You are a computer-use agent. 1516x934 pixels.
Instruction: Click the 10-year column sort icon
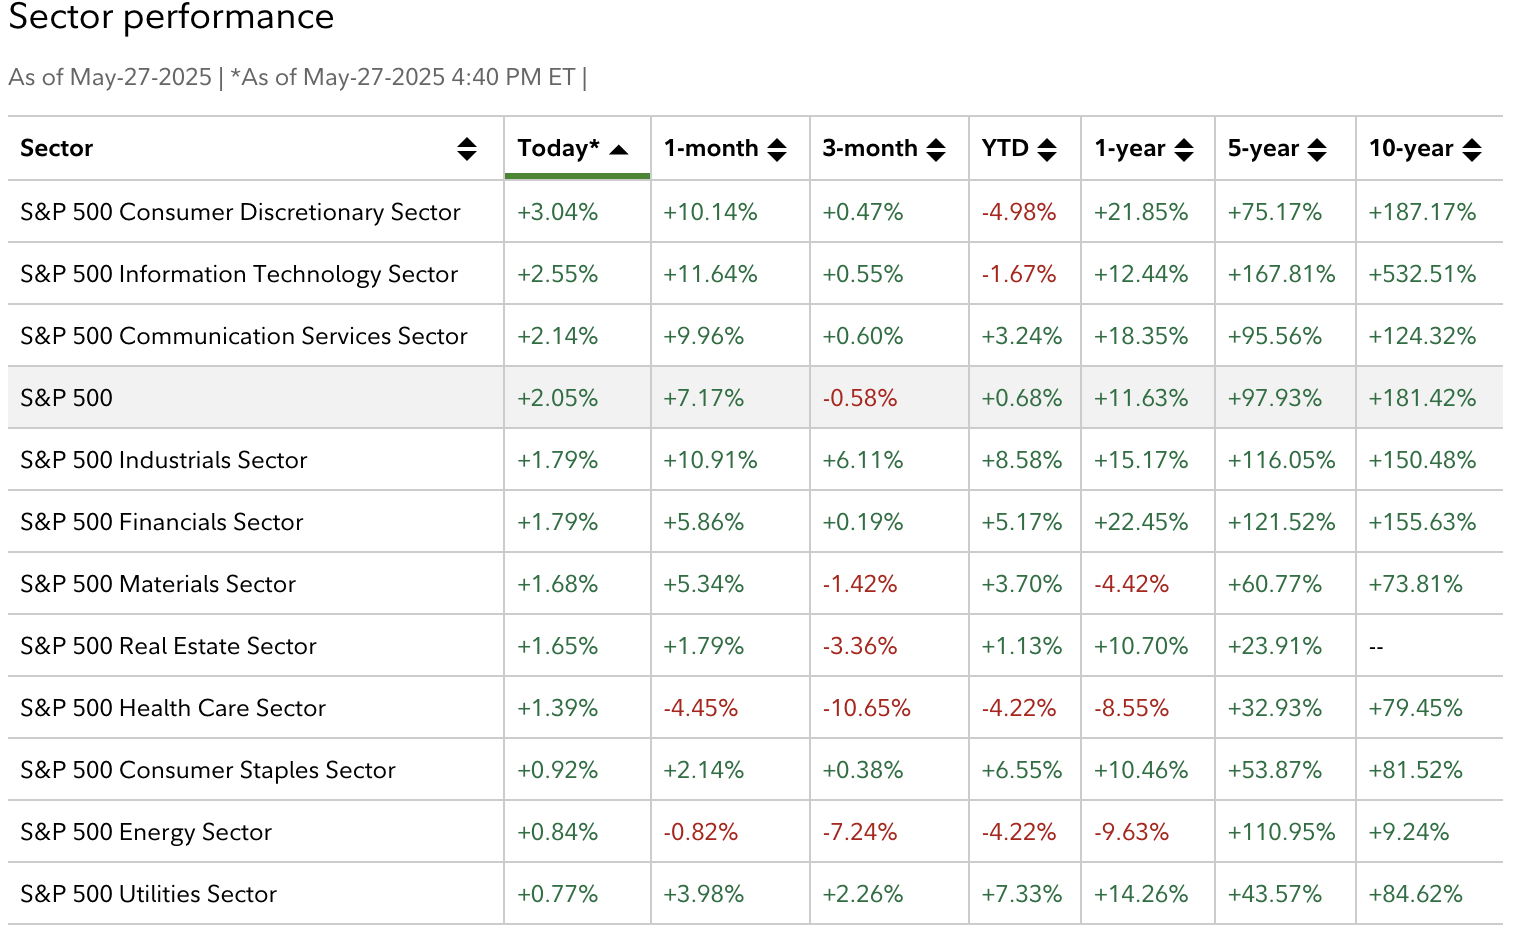pos(1471,148)
